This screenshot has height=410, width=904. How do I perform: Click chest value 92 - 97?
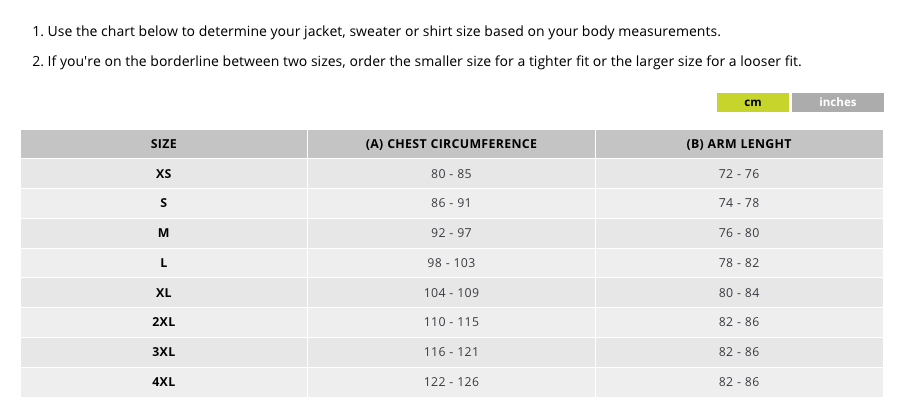pos(451,233)
